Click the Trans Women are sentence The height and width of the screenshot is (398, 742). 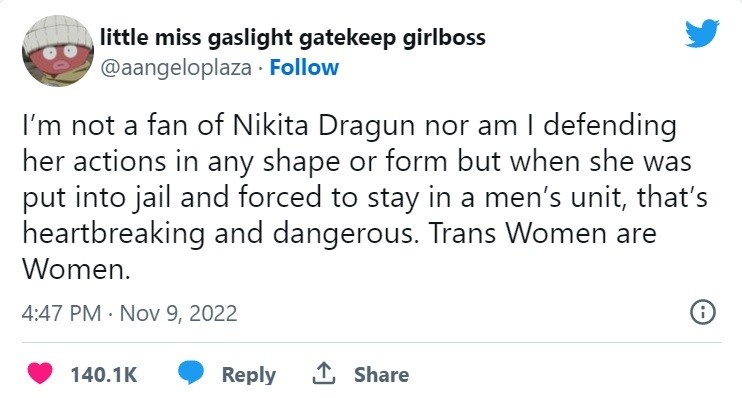tap(542, 233)
